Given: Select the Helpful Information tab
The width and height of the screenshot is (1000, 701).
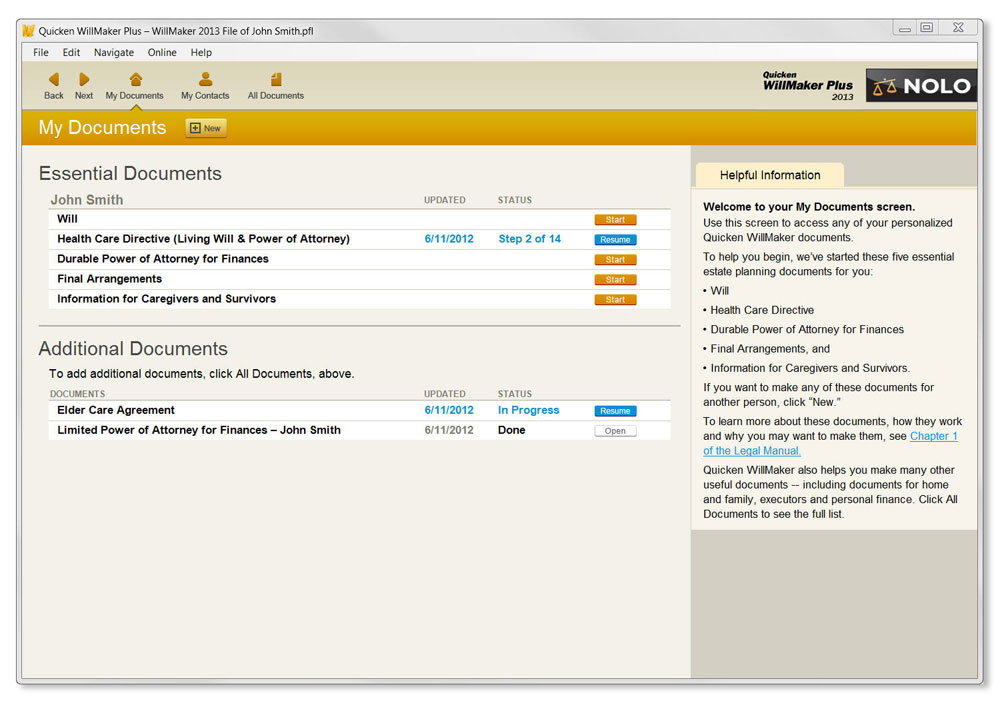Looking at the screenshot, I should click(x=769, y=175).
